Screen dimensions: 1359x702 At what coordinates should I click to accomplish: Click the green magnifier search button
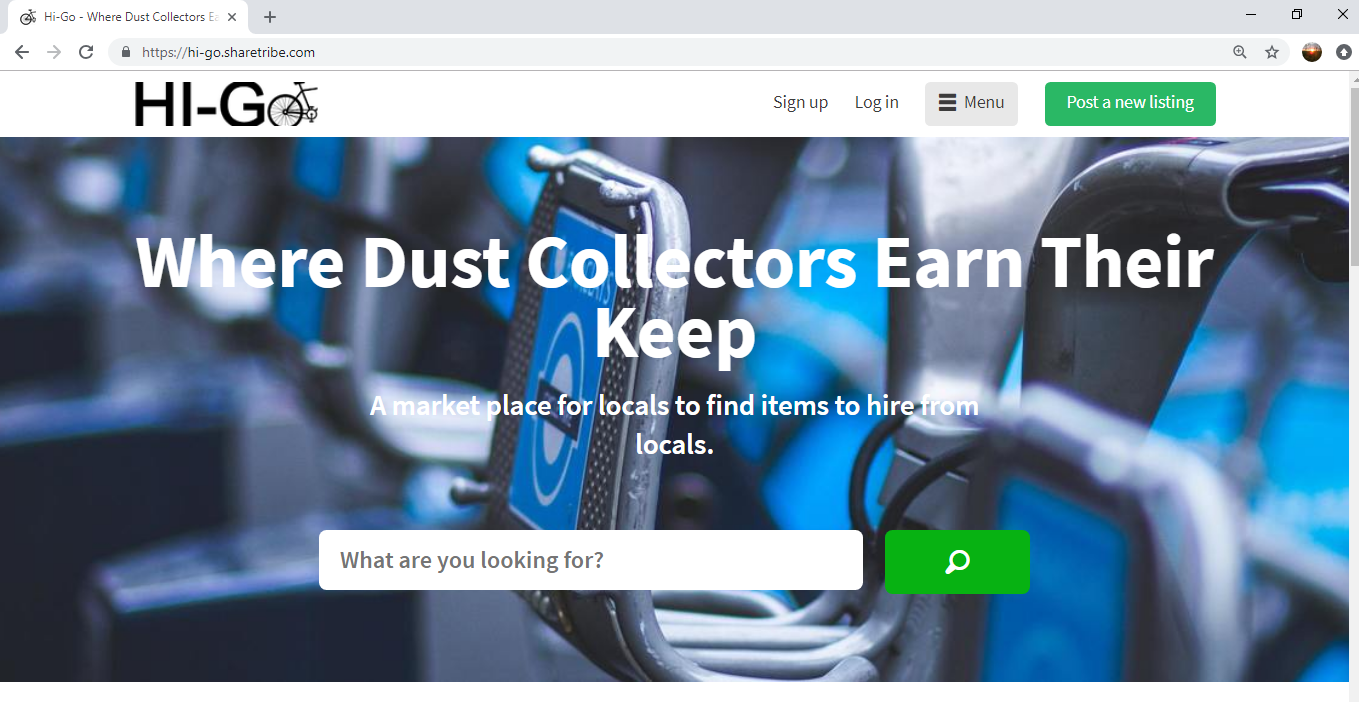(957, 562)
